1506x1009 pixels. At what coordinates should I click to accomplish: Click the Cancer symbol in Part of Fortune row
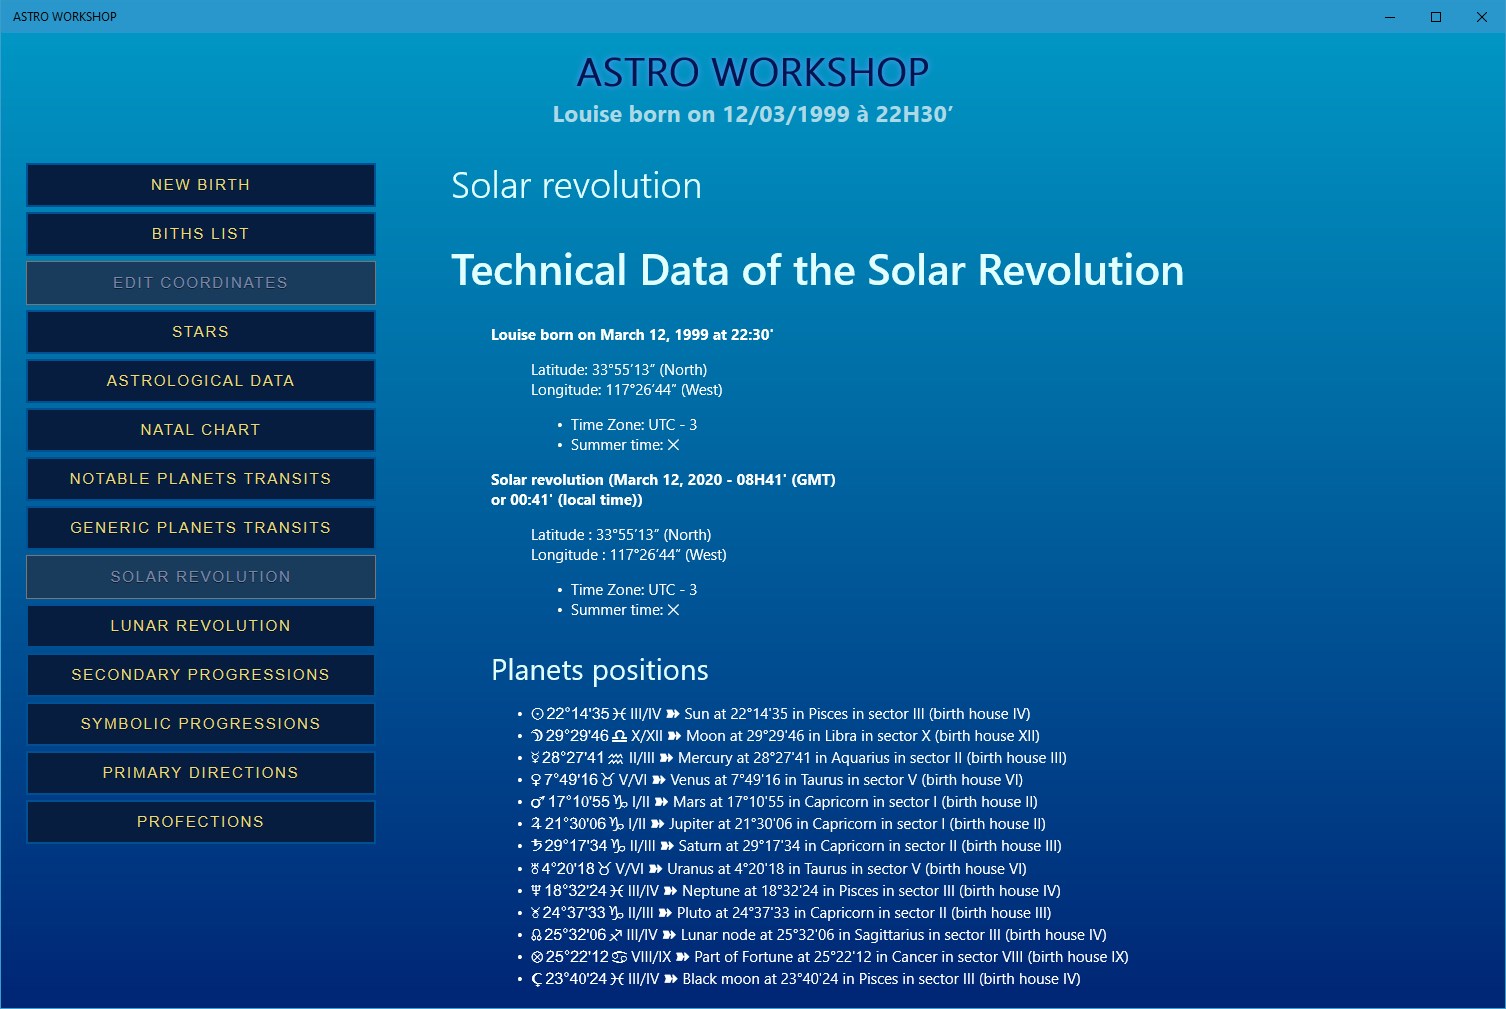[x=620, y=957]
